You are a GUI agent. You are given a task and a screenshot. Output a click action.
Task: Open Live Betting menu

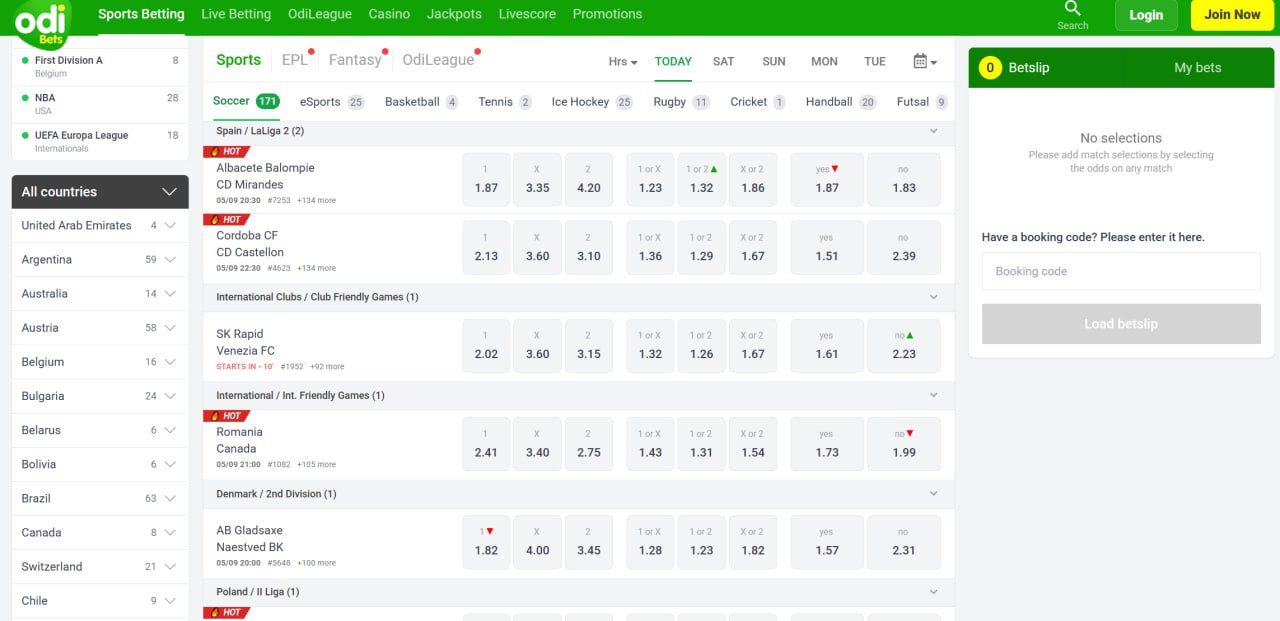click(236, 14)
